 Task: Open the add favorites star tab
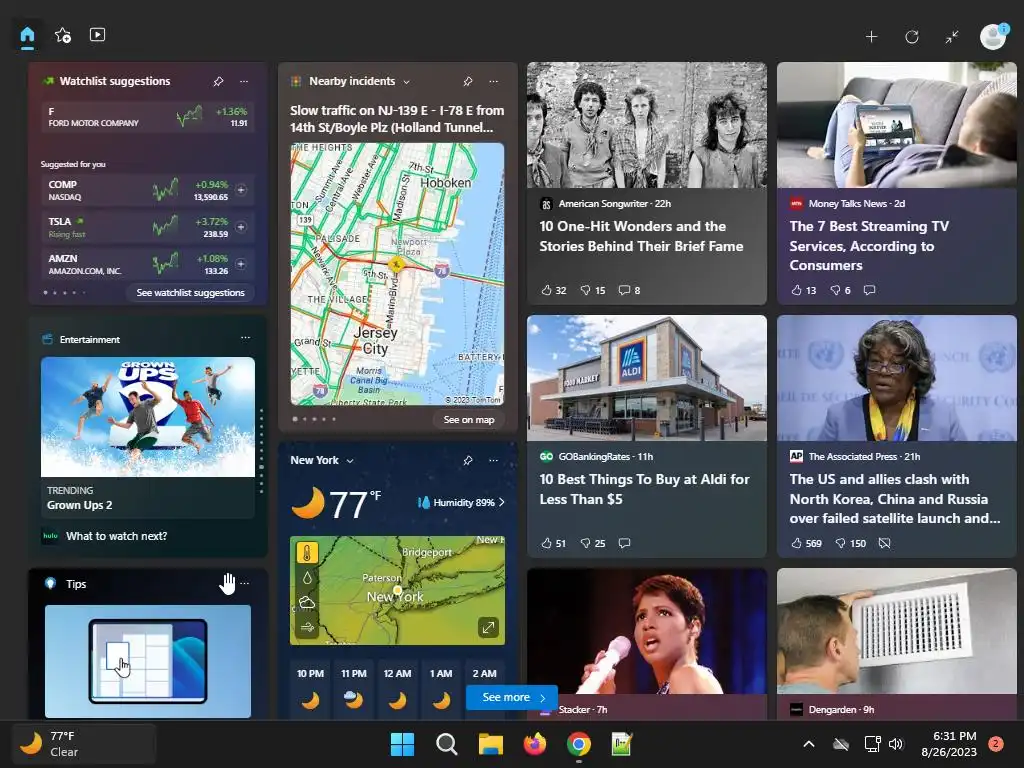point(63,35)
